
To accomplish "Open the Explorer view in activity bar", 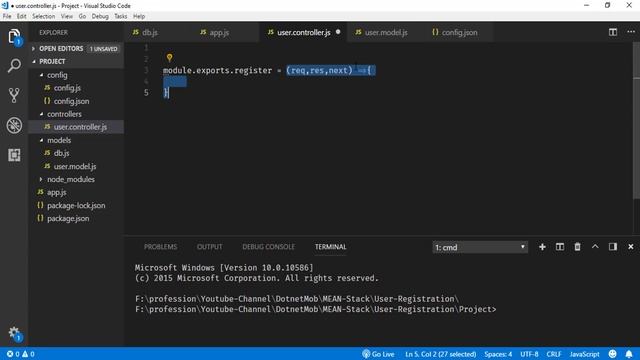I will tap(14, 36).
